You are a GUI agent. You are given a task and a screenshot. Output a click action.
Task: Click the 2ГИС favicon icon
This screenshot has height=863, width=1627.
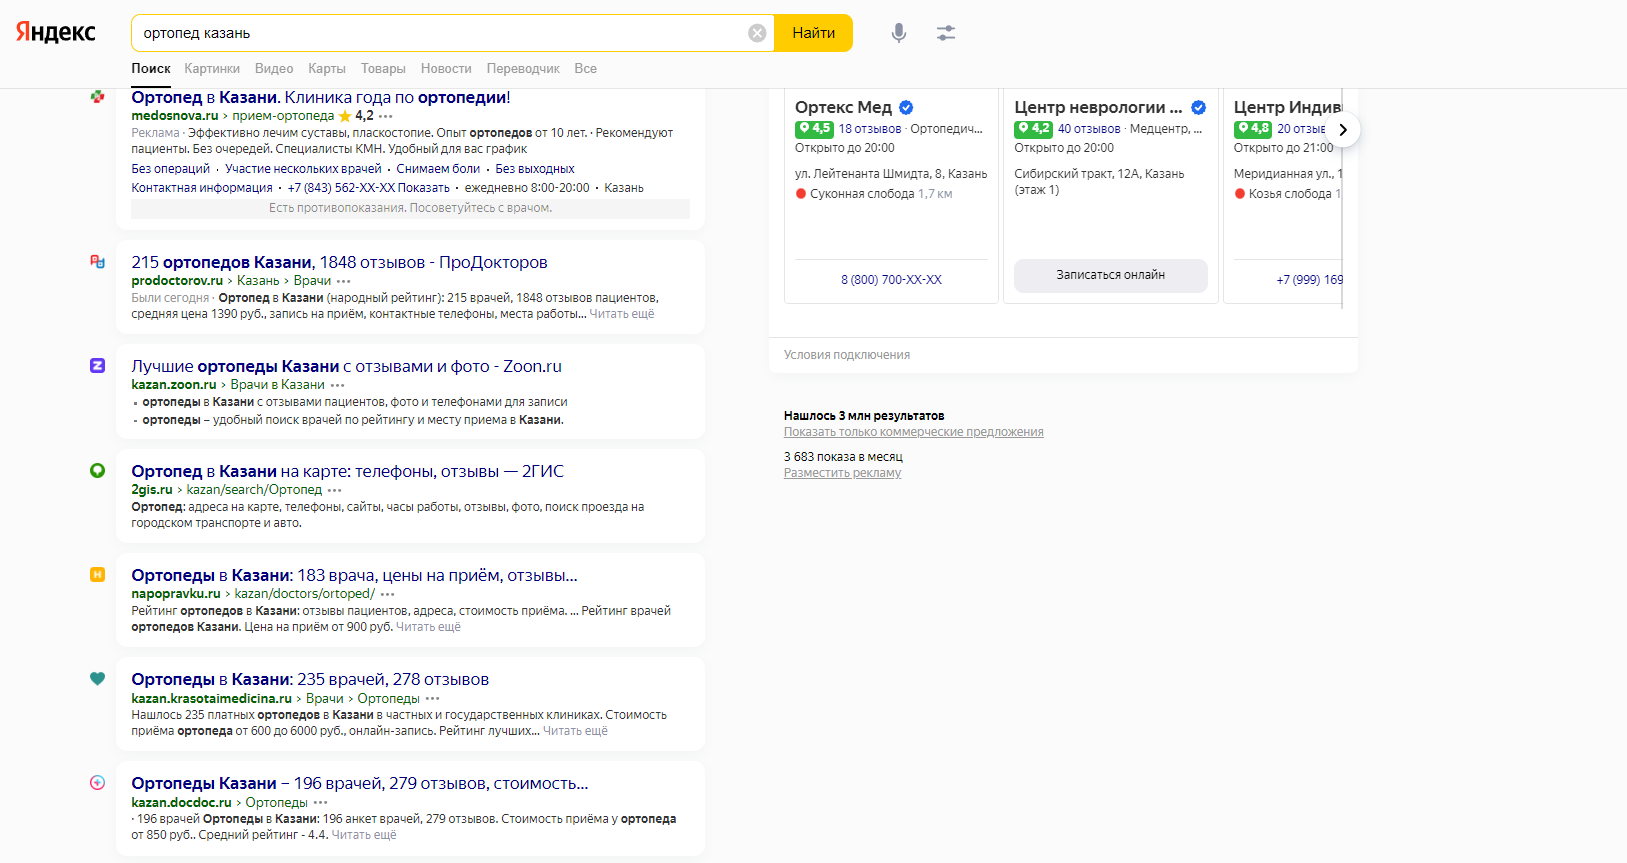pyautogui.click(x=97, y=470)
